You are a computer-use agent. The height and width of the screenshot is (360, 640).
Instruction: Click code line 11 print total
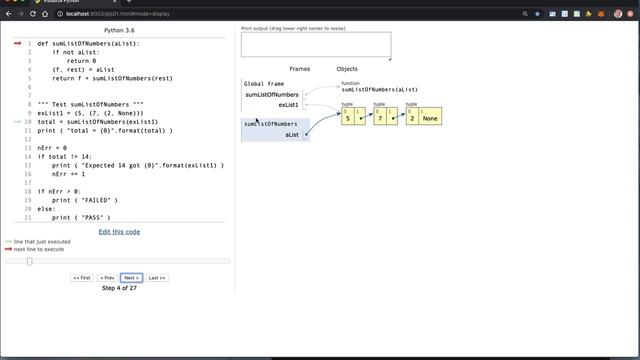coord(105,131)
